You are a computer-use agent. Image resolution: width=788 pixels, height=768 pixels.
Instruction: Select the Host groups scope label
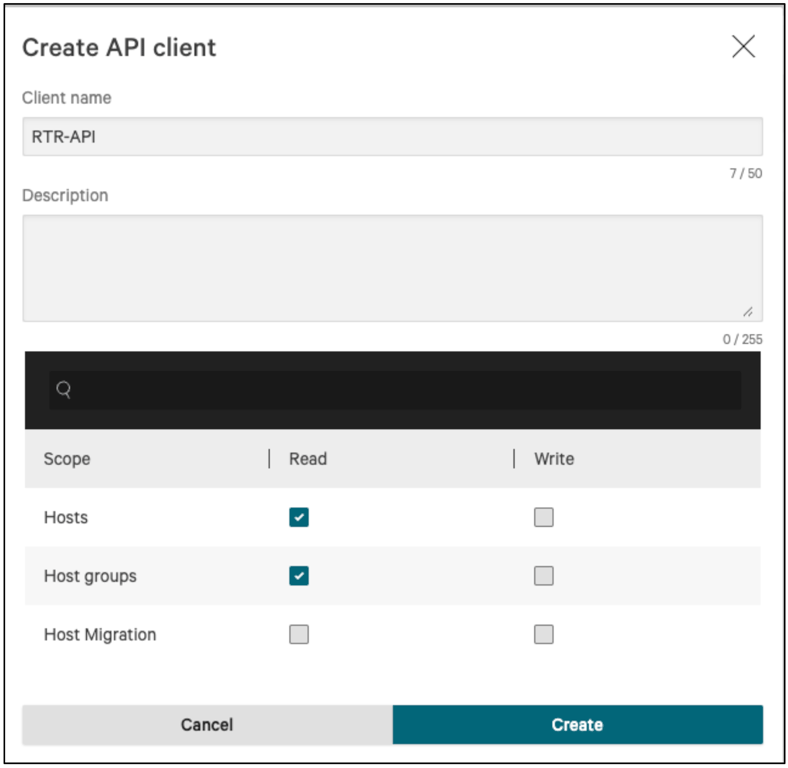[x=90, y=576]
